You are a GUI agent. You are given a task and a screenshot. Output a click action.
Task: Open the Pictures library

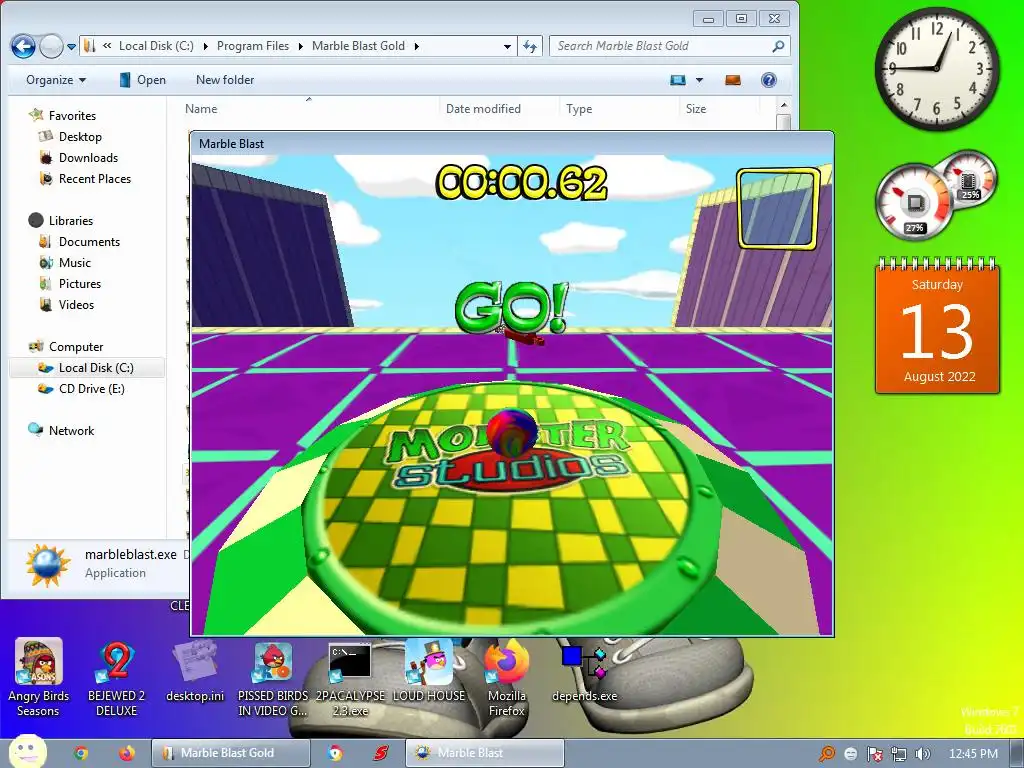(70, 283)
